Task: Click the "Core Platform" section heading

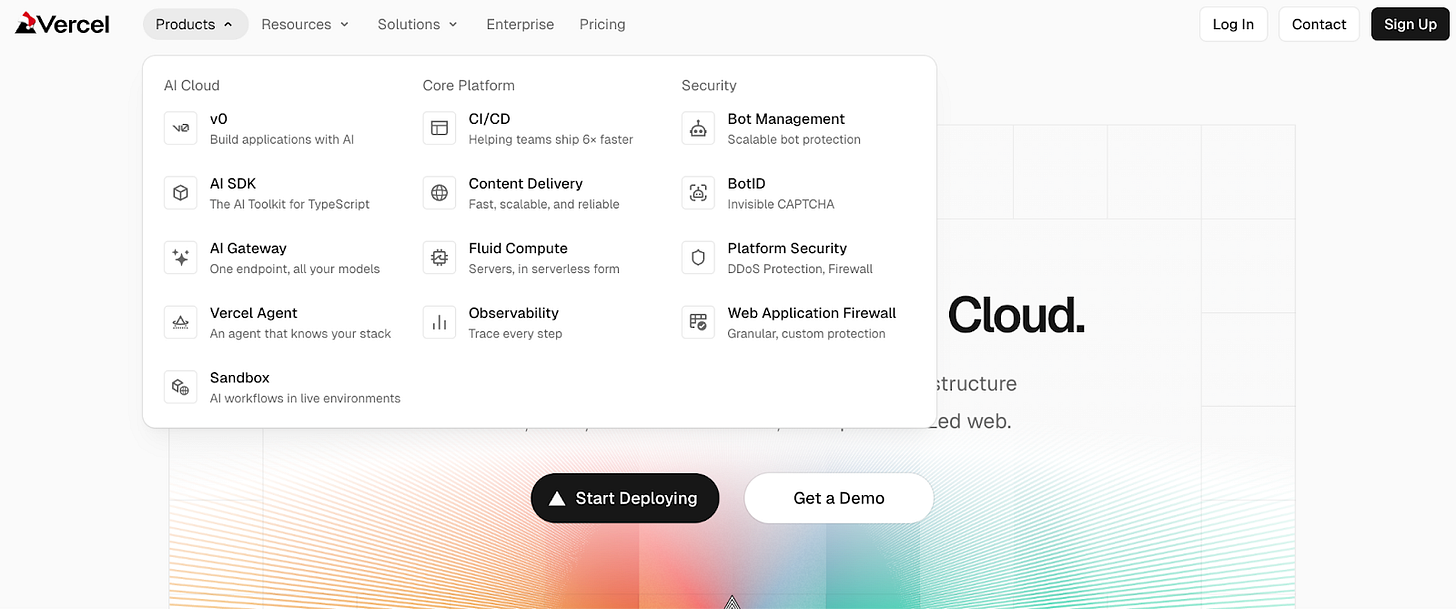Action: (x=469, y=85)
